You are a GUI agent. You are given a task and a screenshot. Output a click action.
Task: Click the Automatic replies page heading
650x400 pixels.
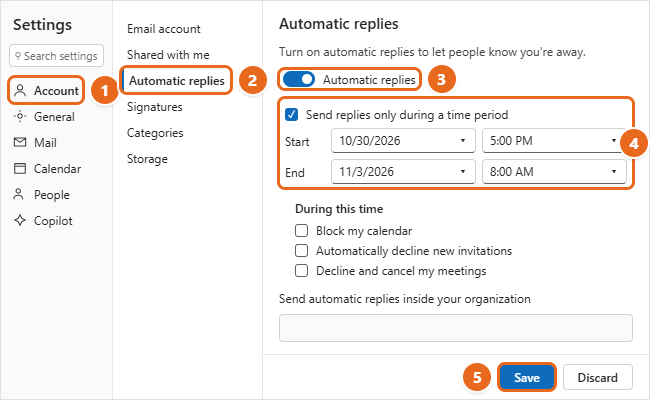(339, 24)
